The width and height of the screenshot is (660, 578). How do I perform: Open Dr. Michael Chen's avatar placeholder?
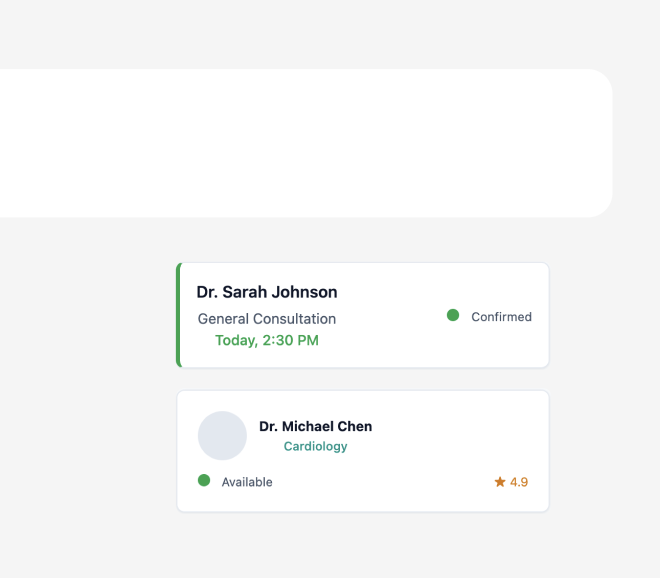pos(222,436)
